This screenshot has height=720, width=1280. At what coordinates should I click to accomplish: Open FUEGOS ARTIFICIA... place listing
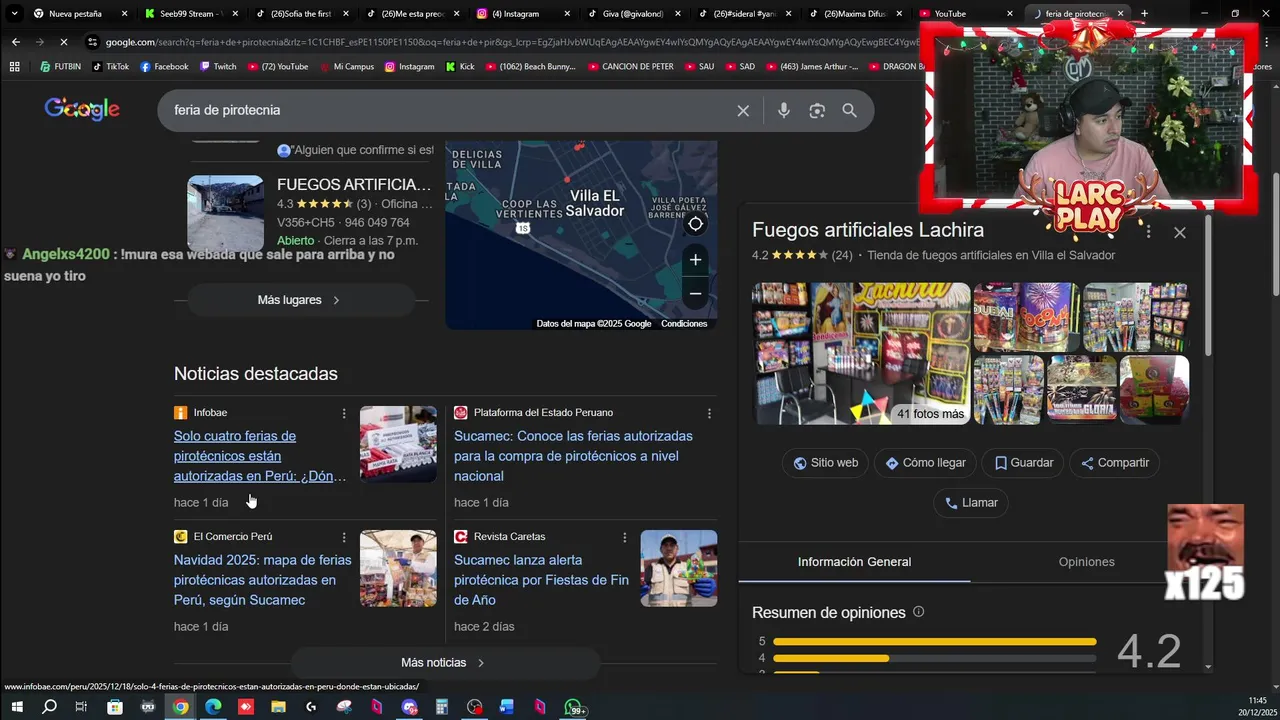tap(354, 185)
